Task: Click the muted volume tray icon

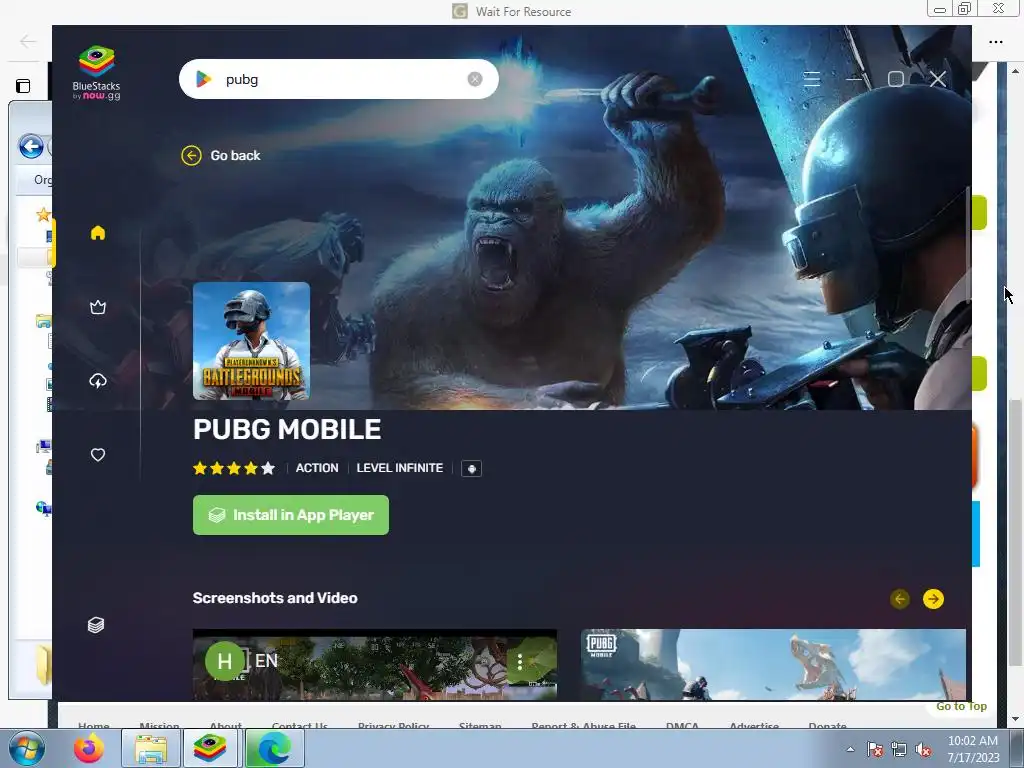Action: point(923,749)
